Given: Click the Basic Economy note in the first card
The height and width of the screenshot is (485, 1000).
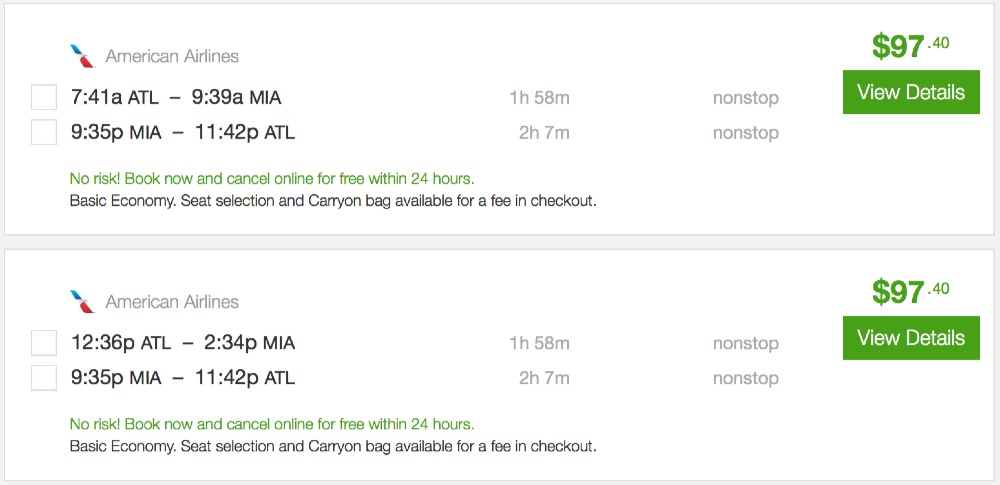Looking at the screenshot, I should pyautogui.click(x=333, y=200).
